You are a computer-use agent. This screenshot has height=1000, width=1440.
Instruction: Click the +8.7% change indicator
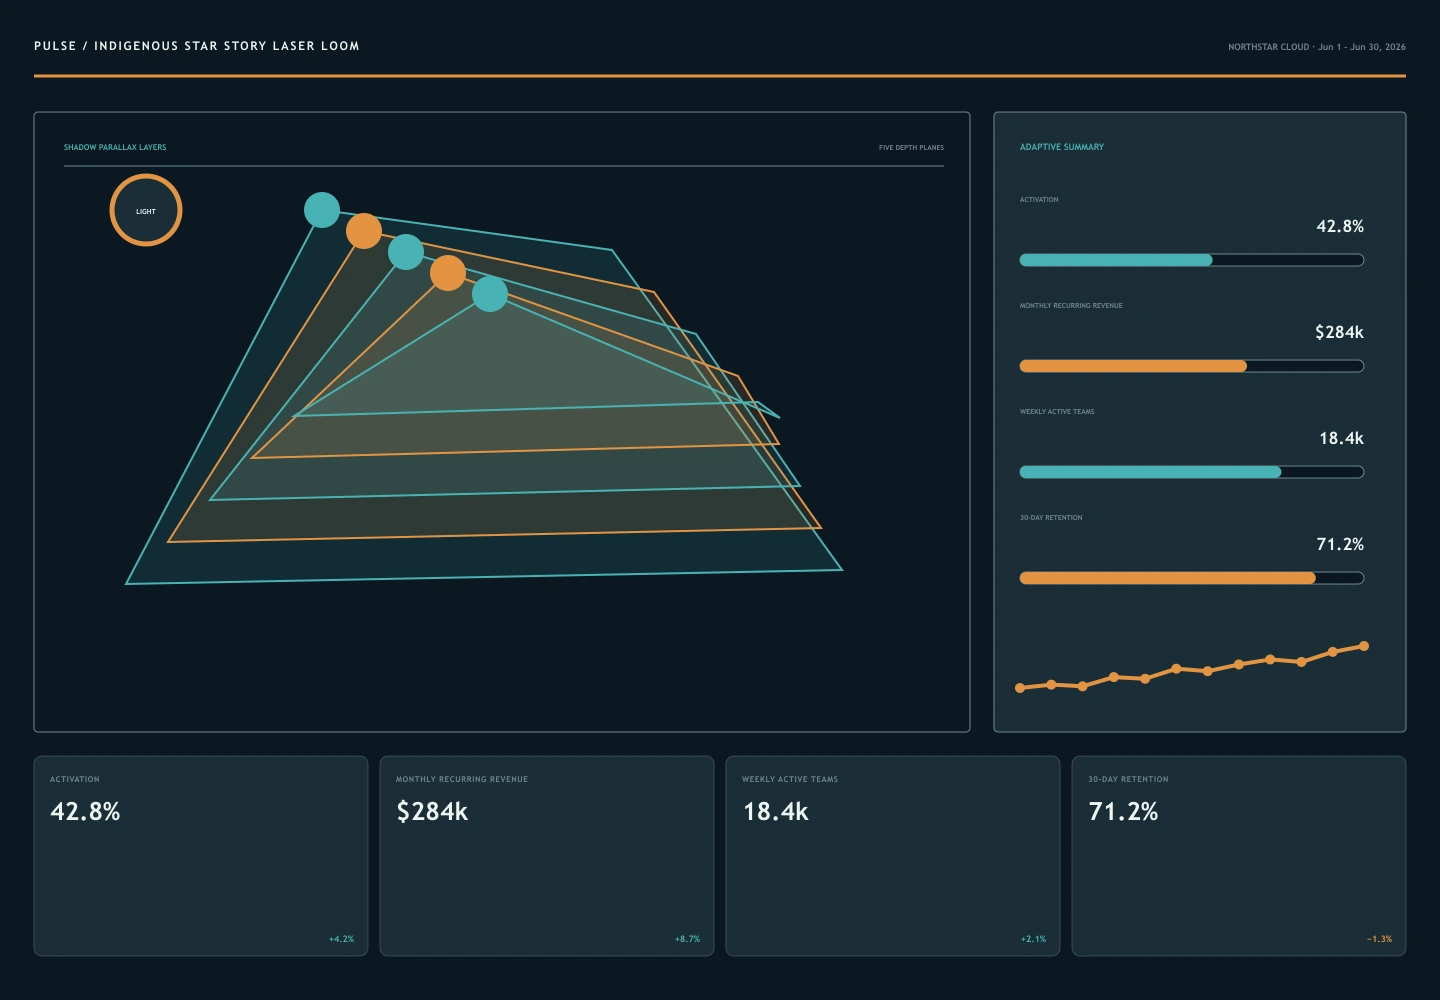687,939
